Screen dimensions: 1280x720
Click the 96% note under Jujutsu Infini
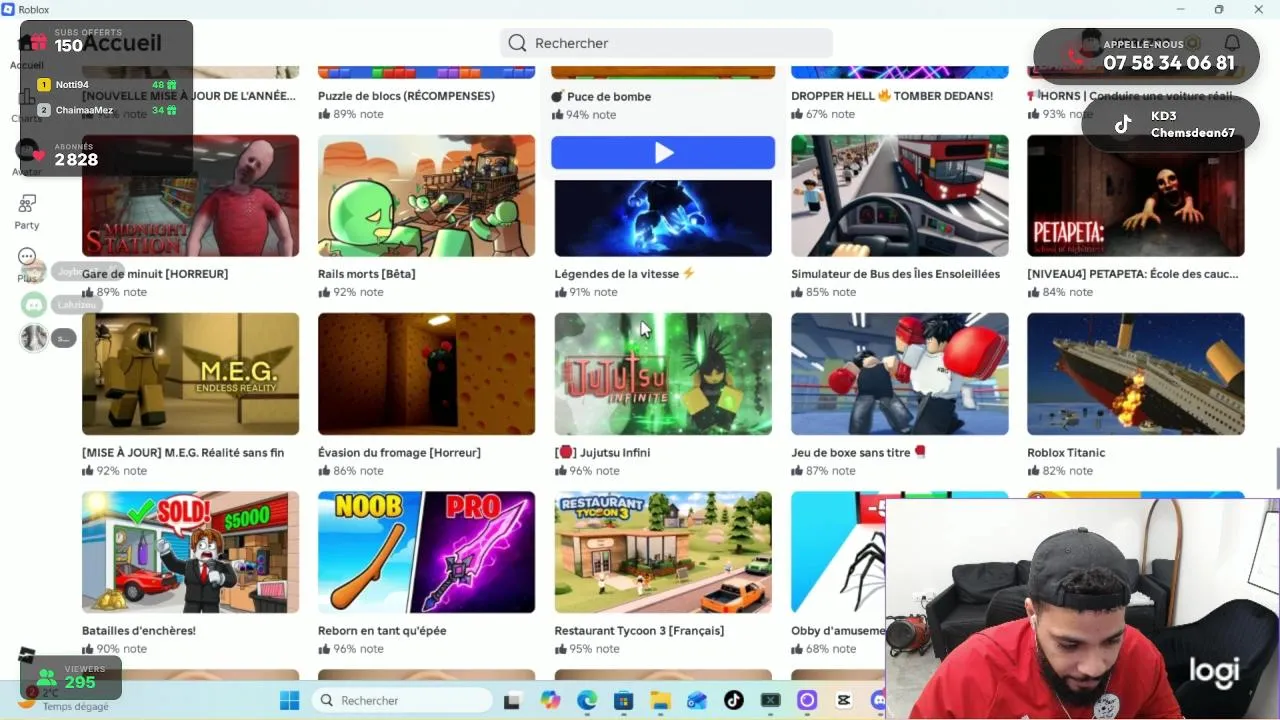click(x=587, y=471)
